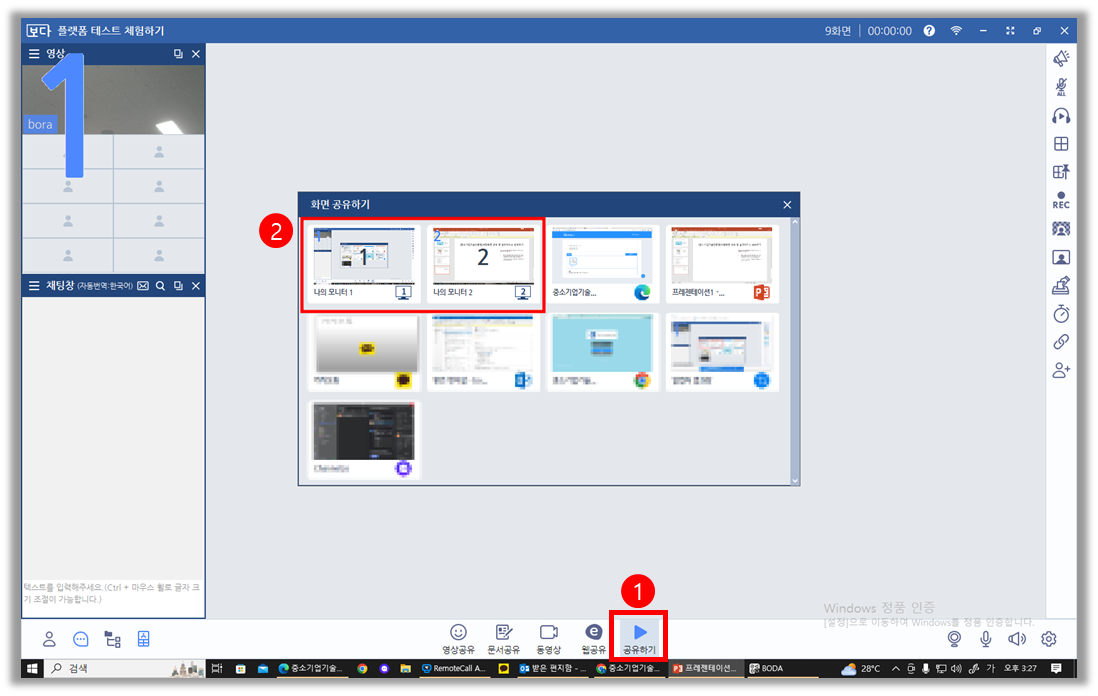Click the taskbar 검색 search box
Image resolution: width=1098 pixels, height=696 pixels.
pos(125,669)
